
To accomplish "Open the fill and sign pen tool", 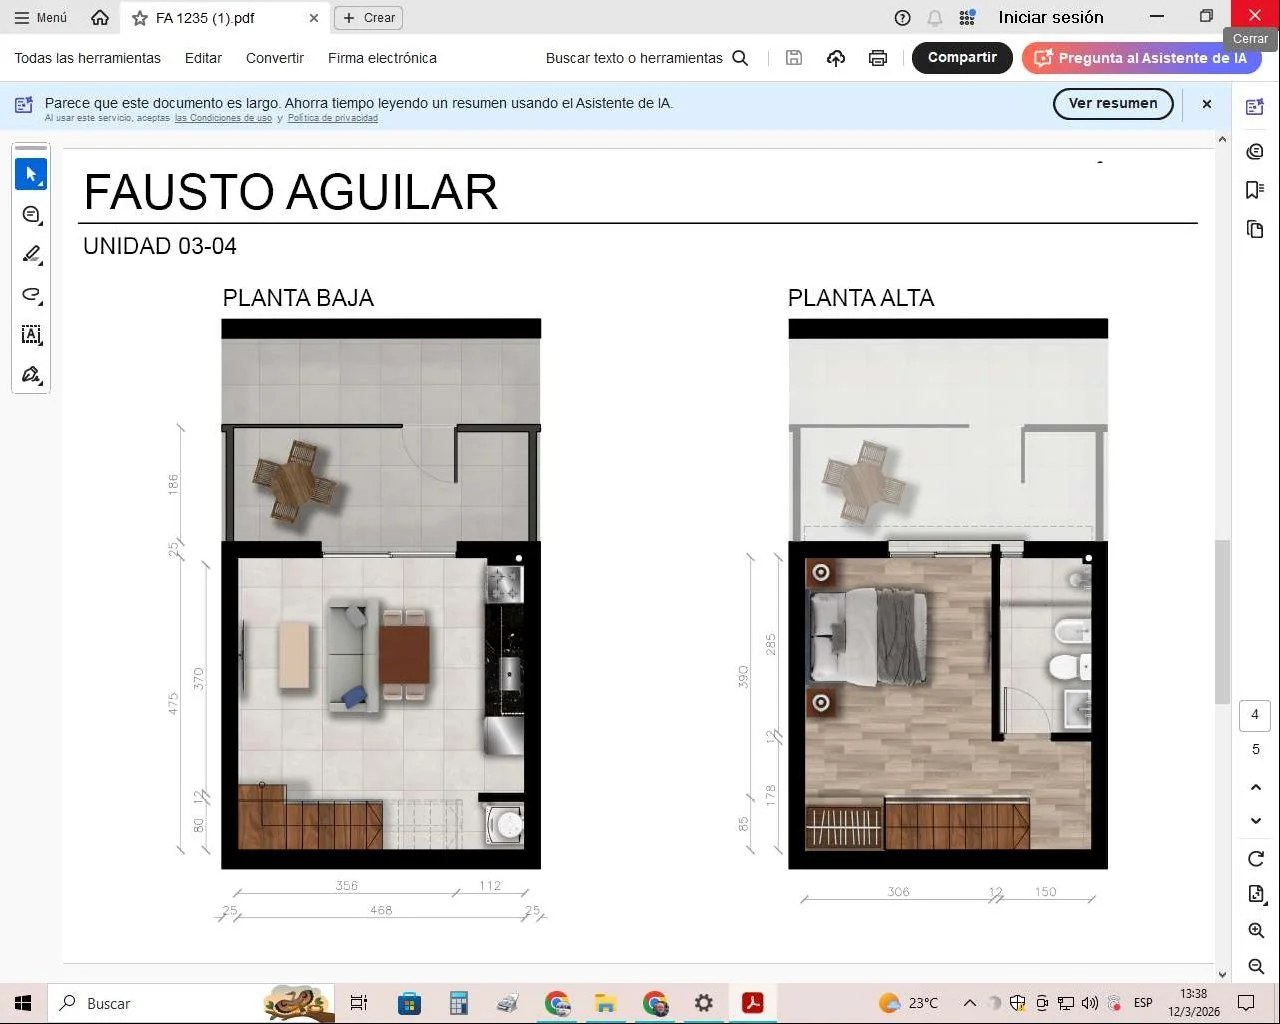I will [31, 375].
